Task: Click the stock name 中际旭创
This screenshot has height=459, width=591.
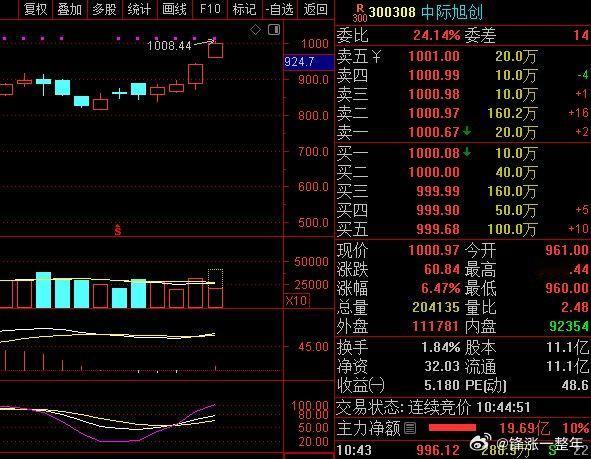Action: [x=452, y=12]
